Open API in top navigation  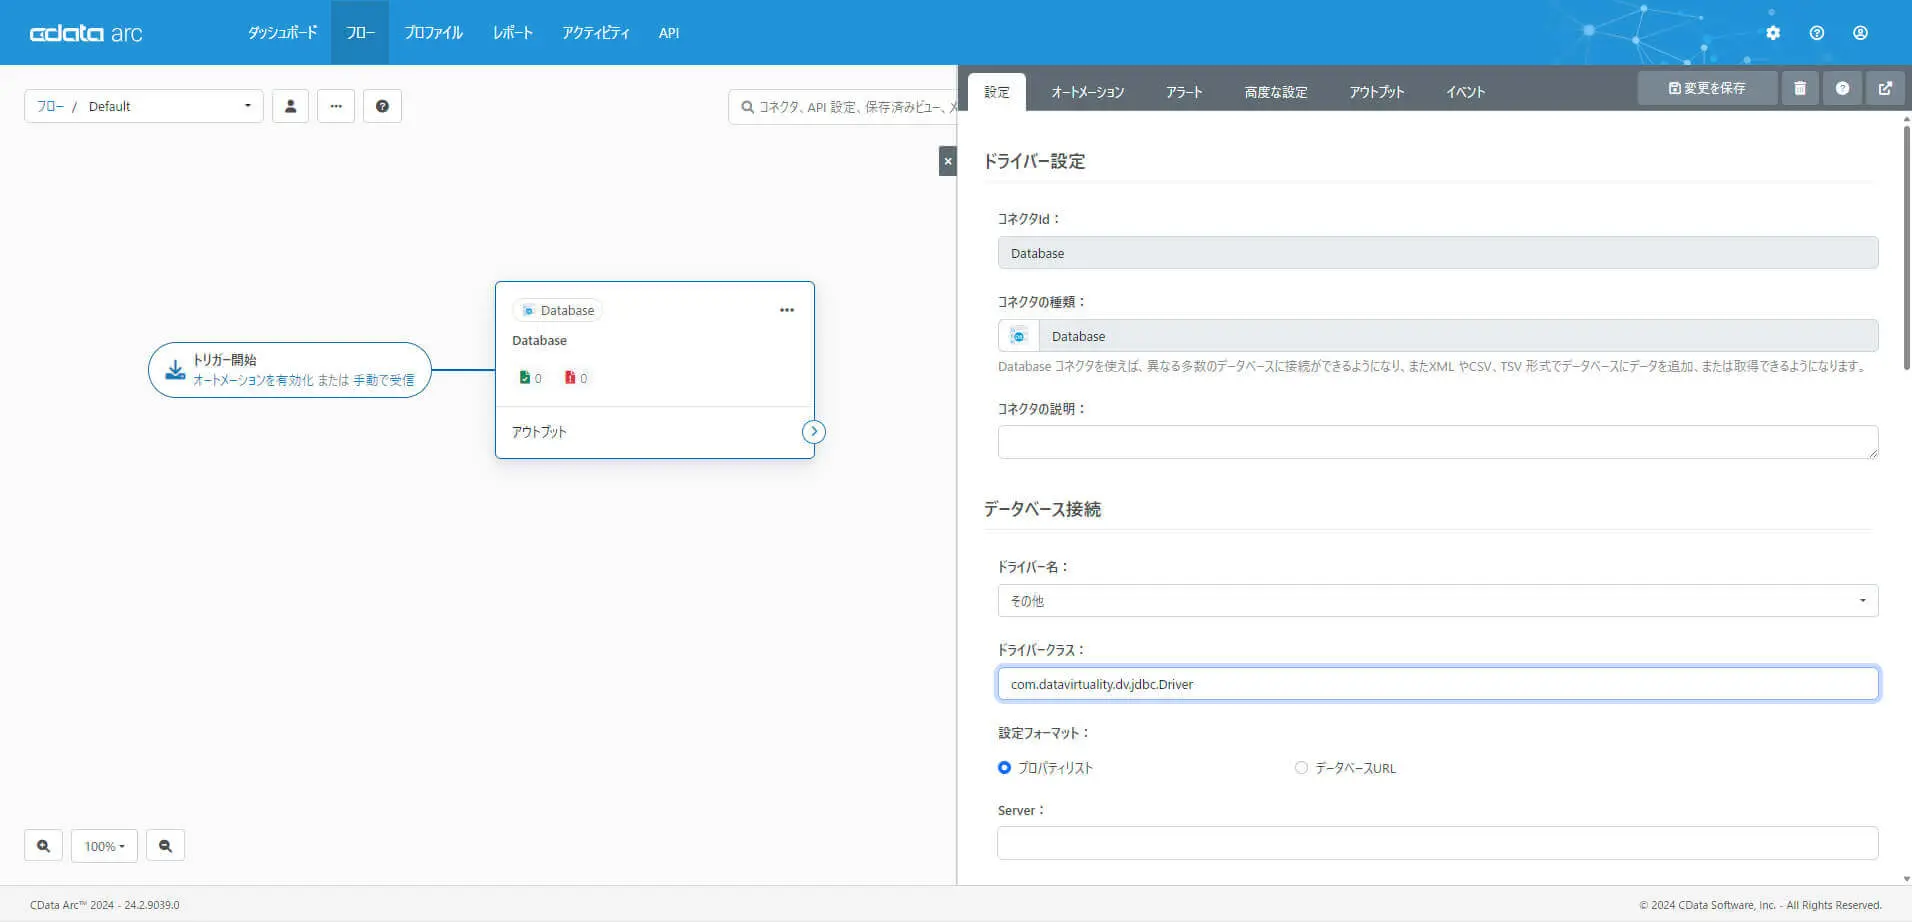[x=669, y=33]
